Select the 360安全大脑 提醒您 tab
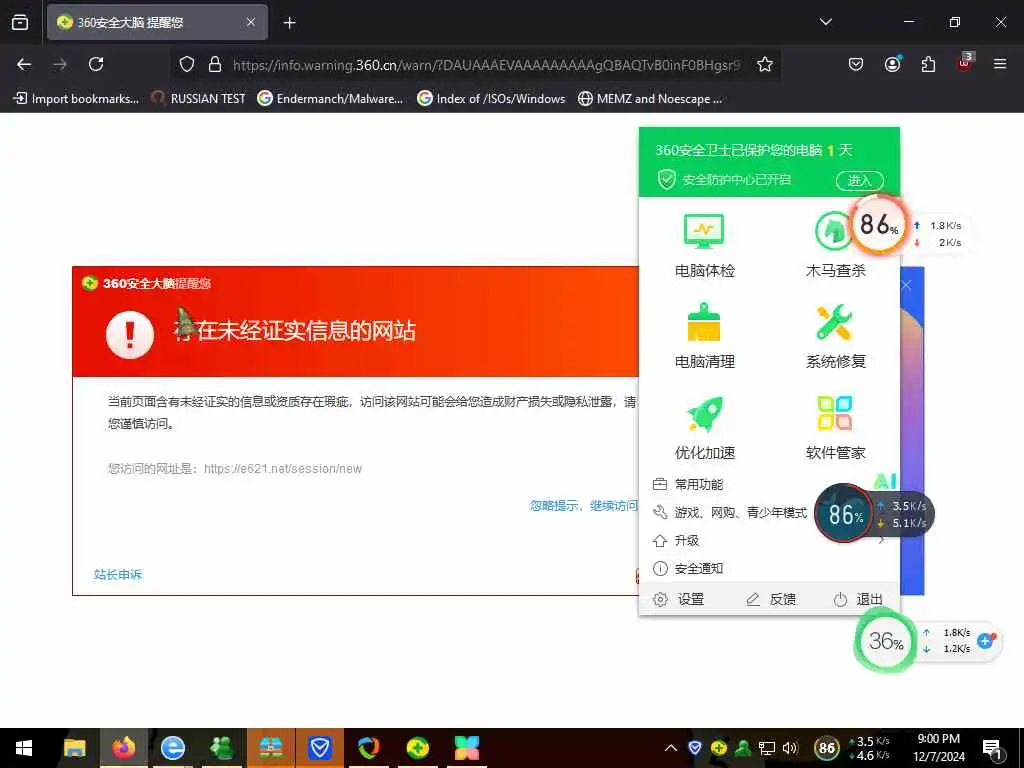This screenshot has width=1024, height=768. click(157, 22)
